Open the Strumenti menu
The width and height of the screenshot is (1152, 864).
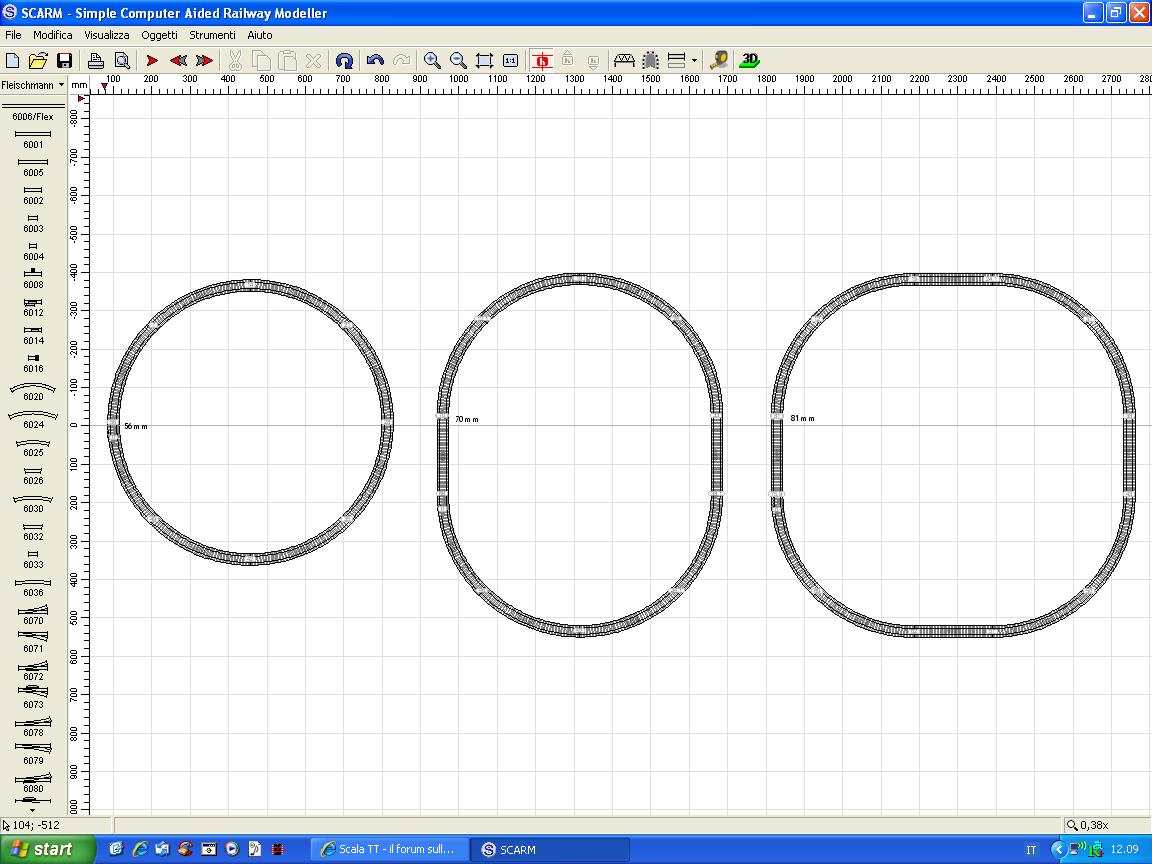point(212,35)
